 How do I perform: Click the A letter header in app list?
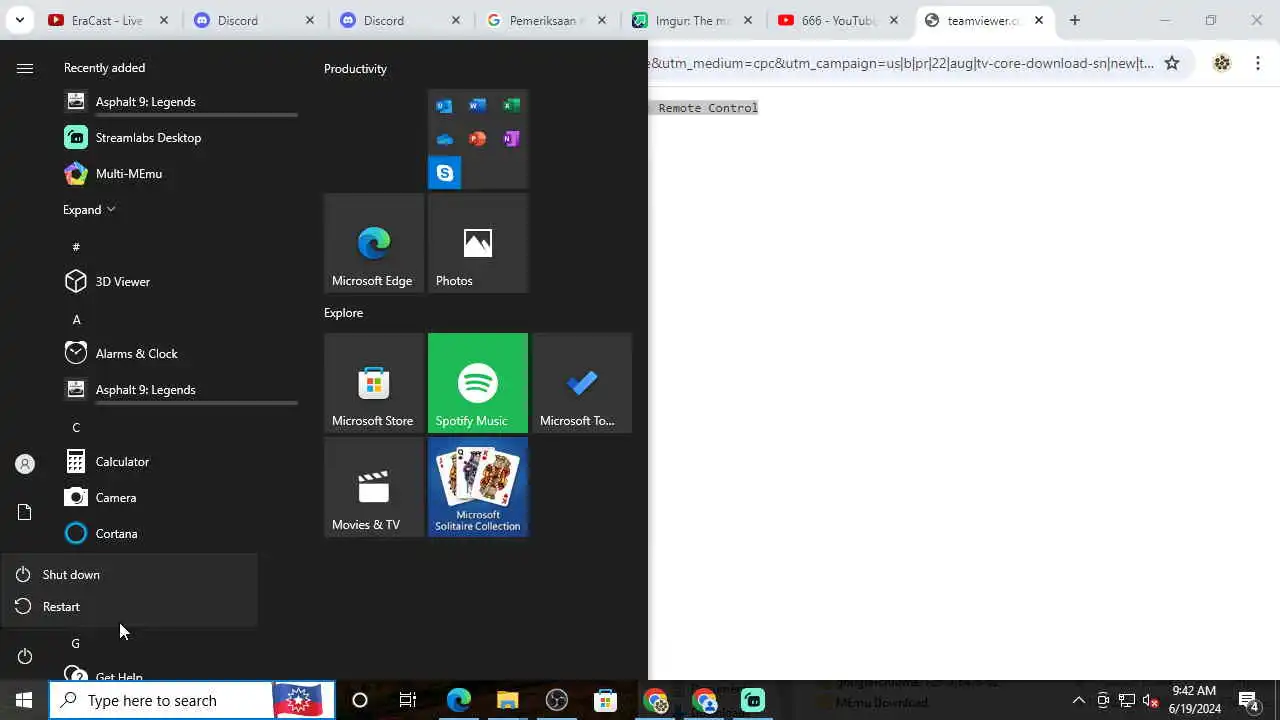click(76, 319)
